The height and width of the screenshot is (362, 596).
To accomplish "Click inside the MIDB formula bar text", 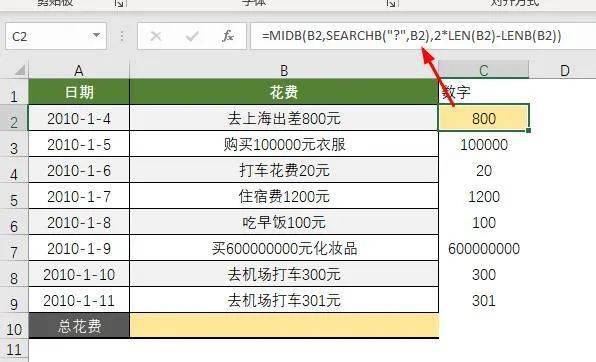I will pyautogui.click(x=411, y=36).
